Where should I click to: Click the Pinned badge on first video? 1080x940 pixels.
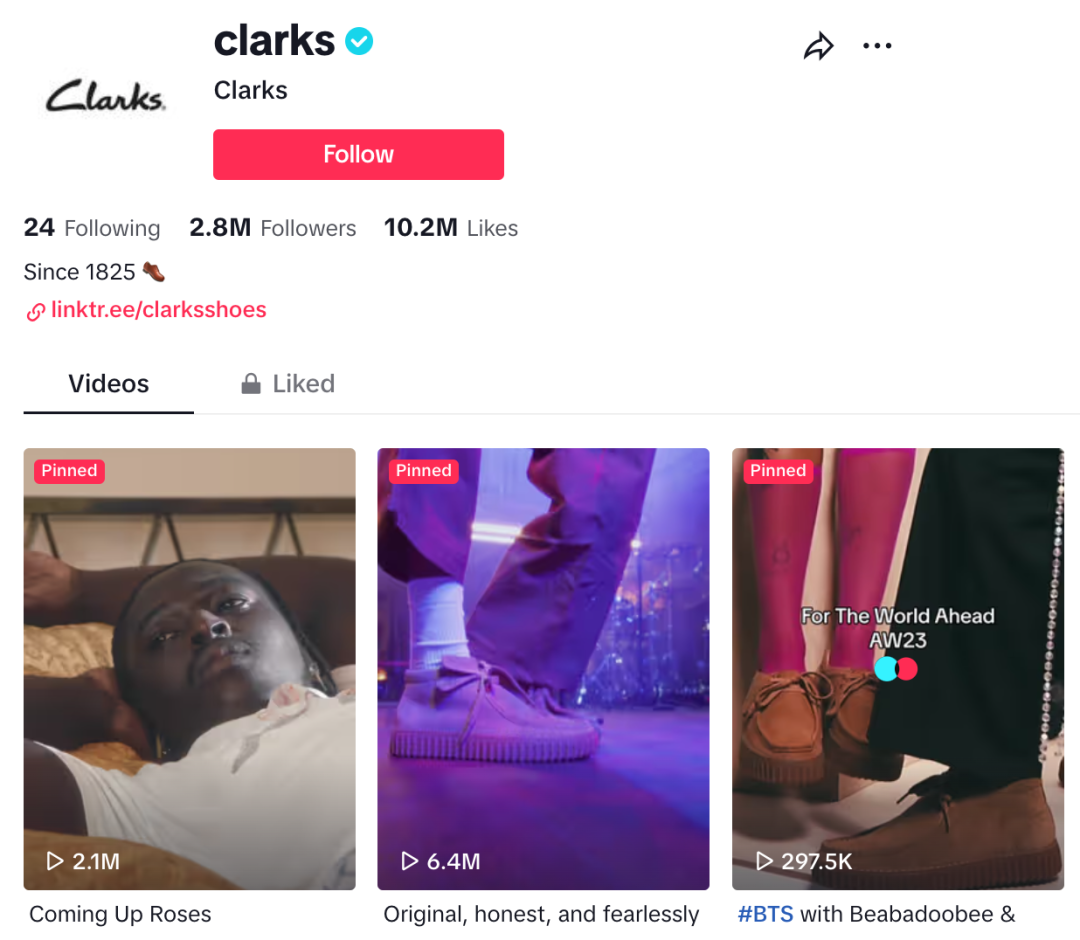[x=70, y=471]
